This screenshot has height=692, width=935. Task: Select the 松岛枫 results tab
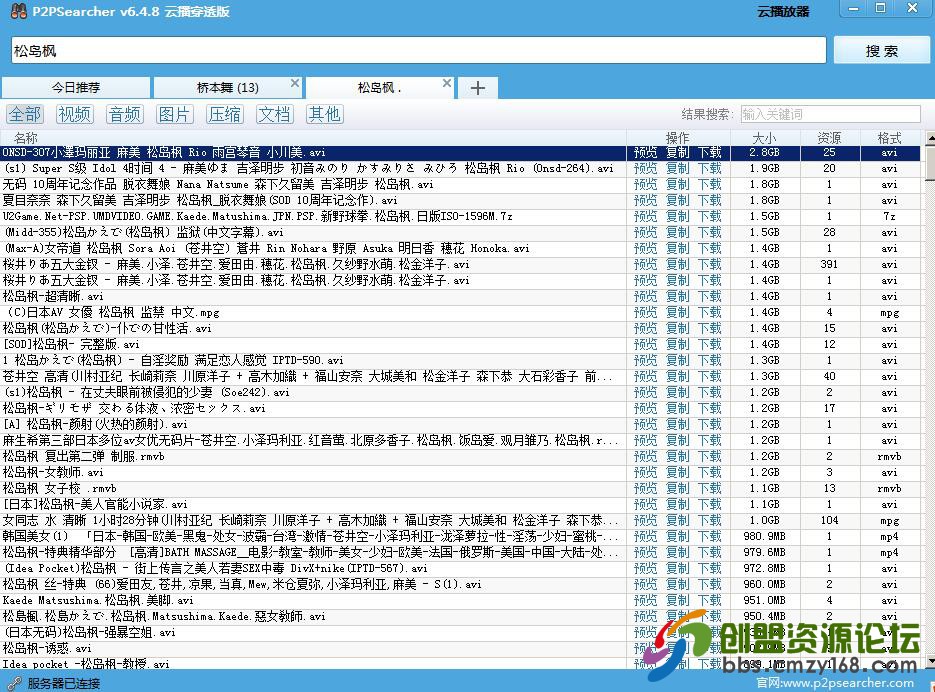click(379, 88)
